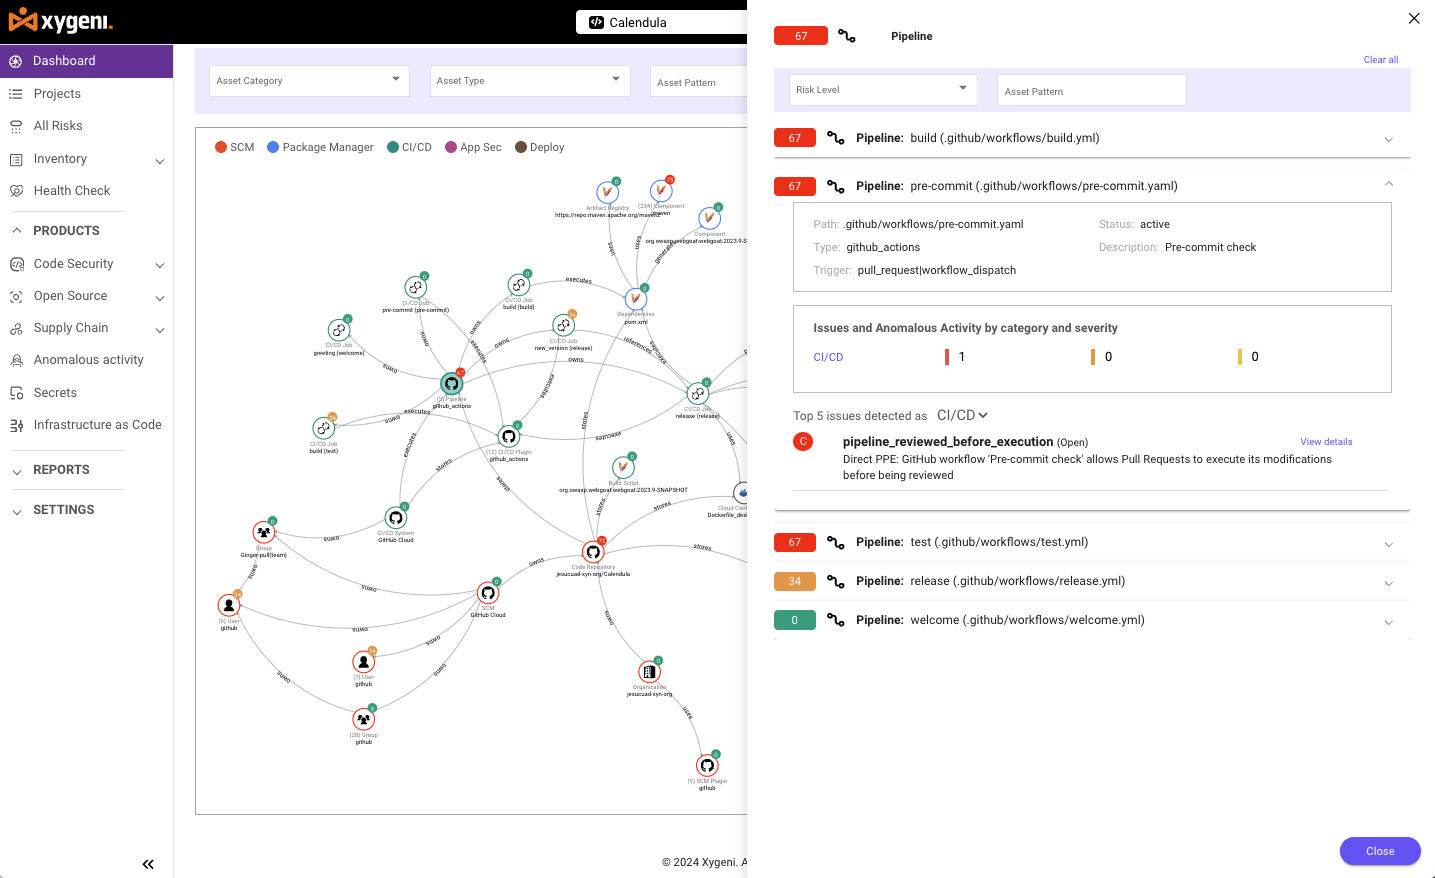Screen dimensions: 1435x878
Task: Click the Asset Pattern input field
Action: tap(1090, 89)
